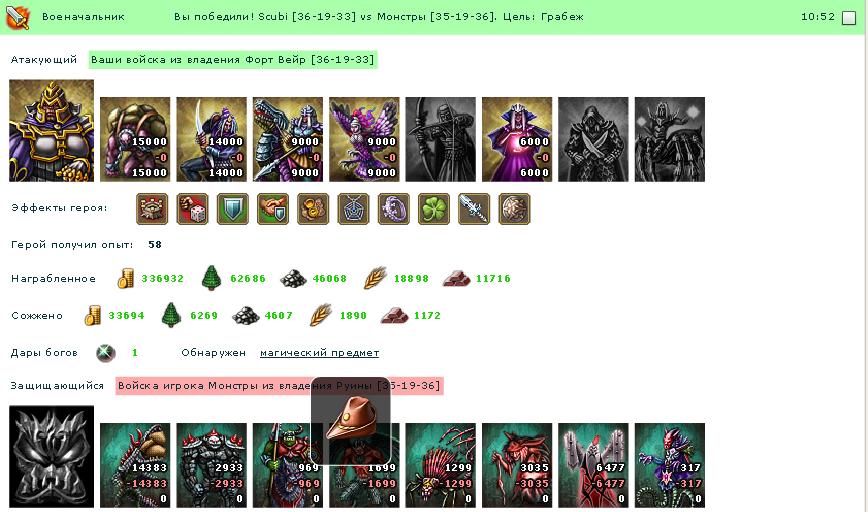The width and height of the screenshot is (868, 512).
Task: Click the sword and shield report icon
Action: (17, 17)
